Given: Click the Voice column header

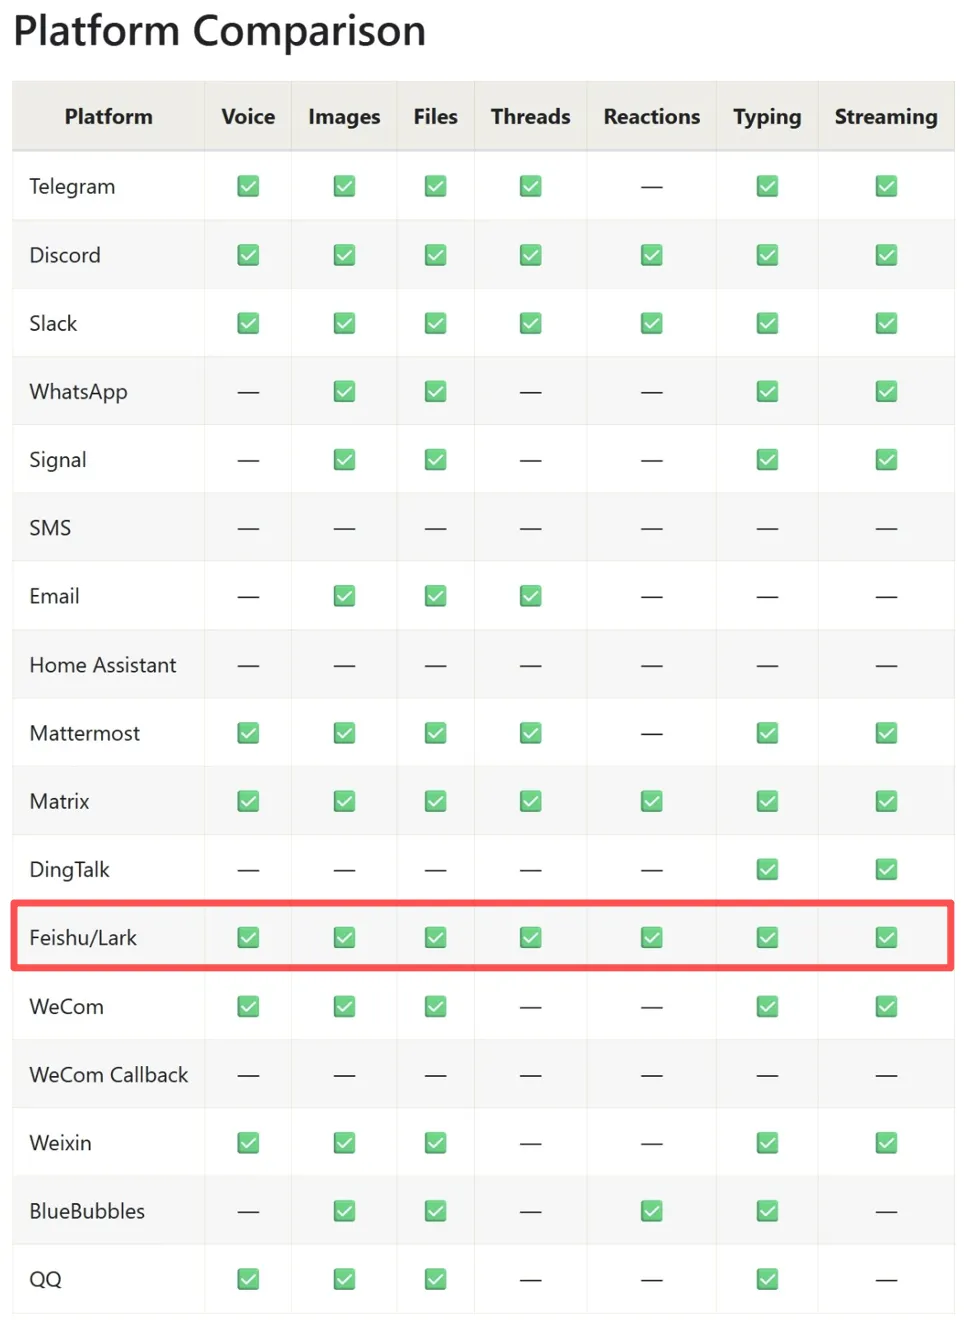Looking at the screenshot, I should click(x=248, y=117).
